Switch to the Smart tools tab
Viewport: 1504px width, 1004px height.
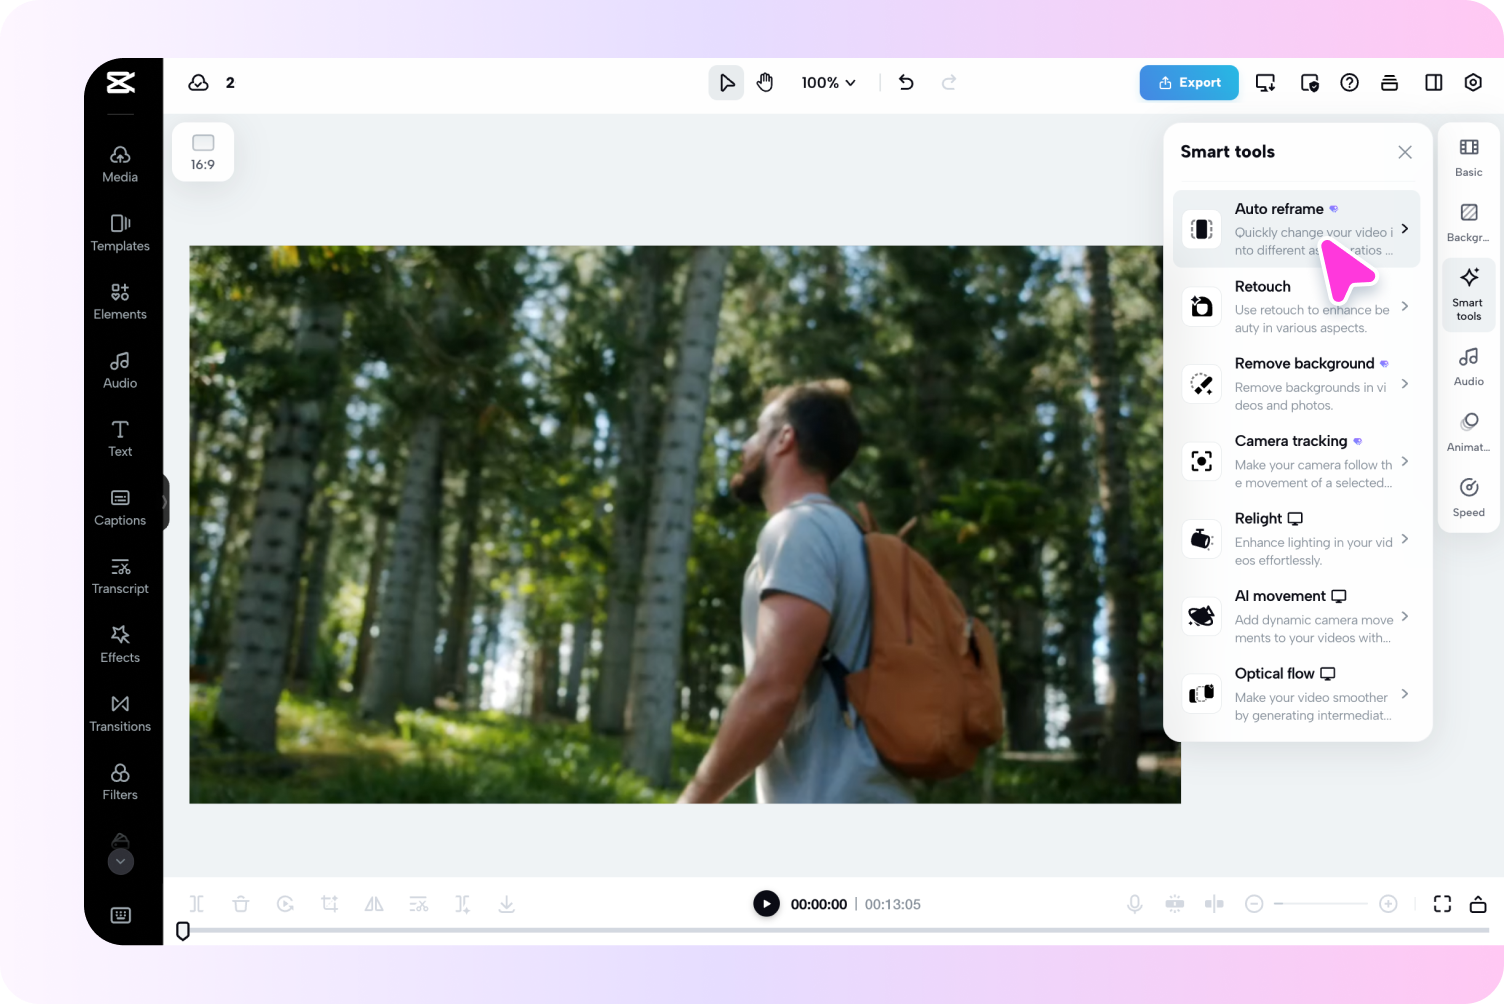coord(1468,293)
